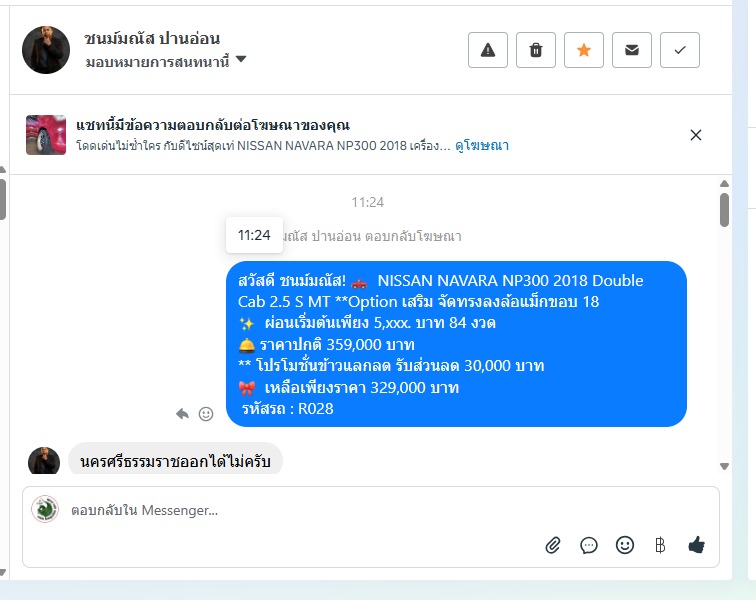Expand the มอบหมายการสนทนานี้ dropdown

(x=165, y=61)
